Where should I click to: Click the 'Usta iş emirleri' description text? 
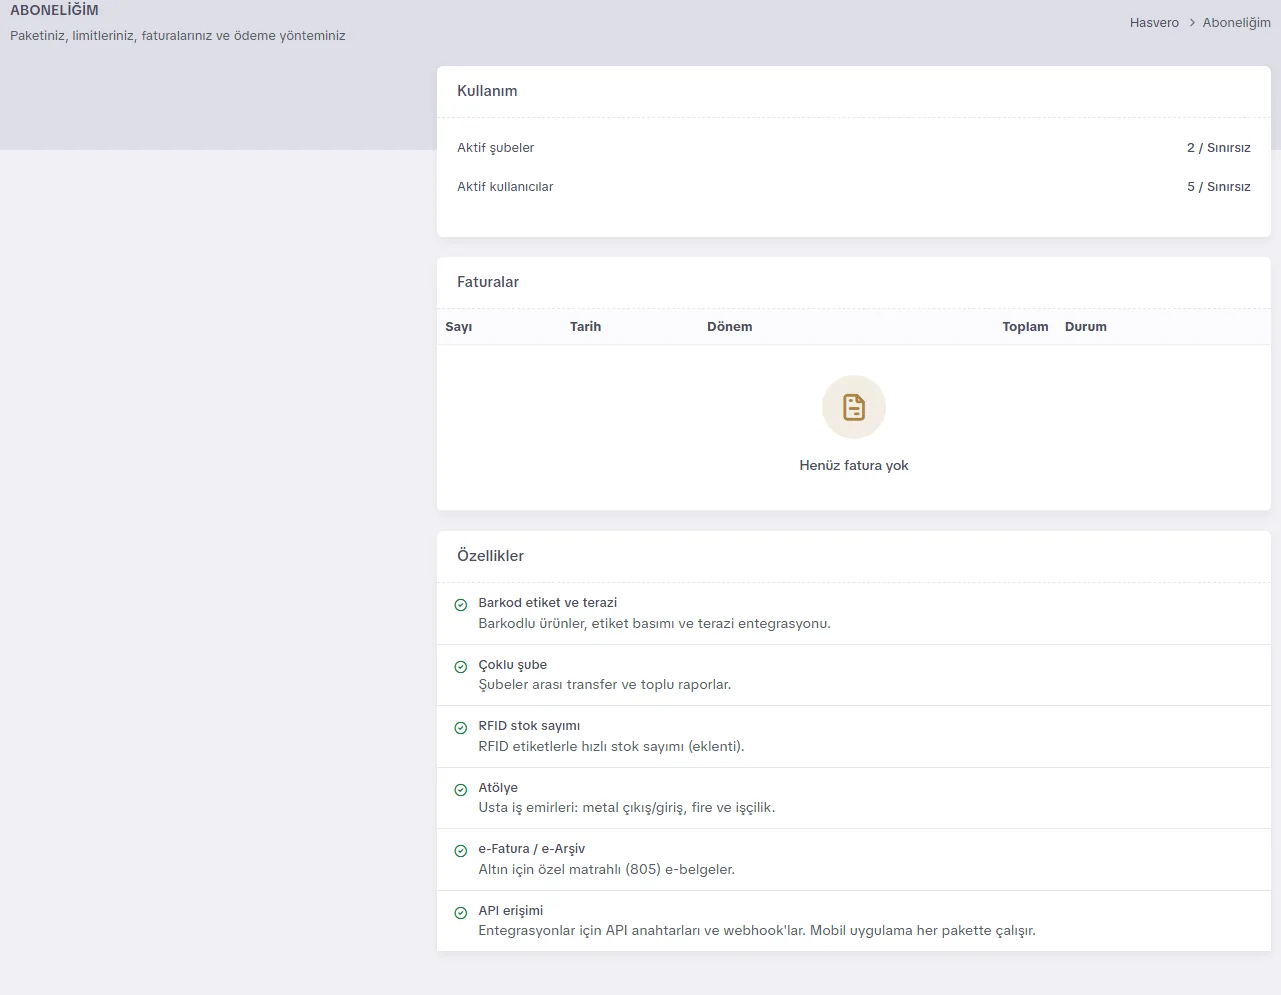coord(627,808)
